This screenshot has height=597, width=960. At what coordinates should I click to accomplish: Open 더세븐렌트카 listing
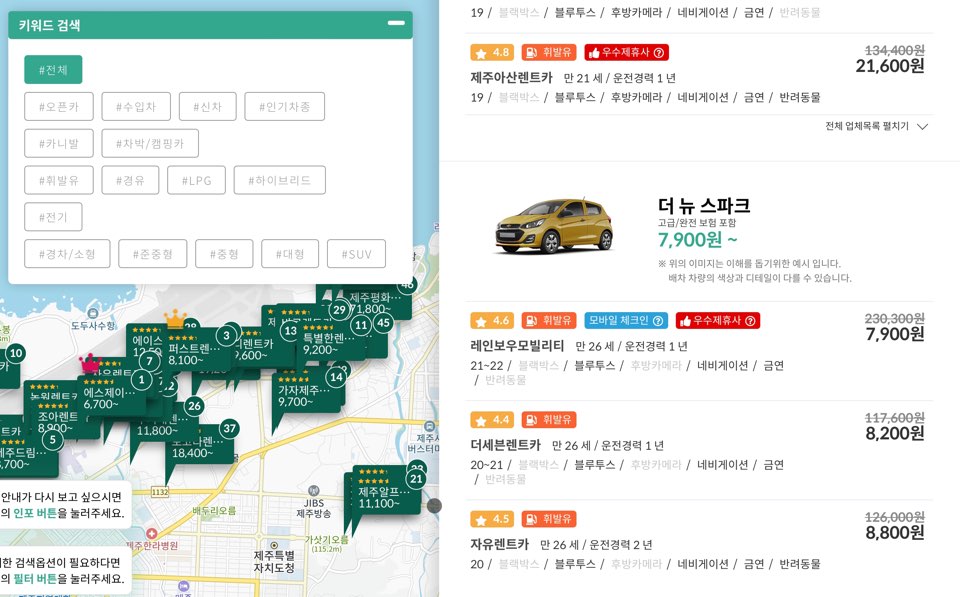click(x=506, y=445)
